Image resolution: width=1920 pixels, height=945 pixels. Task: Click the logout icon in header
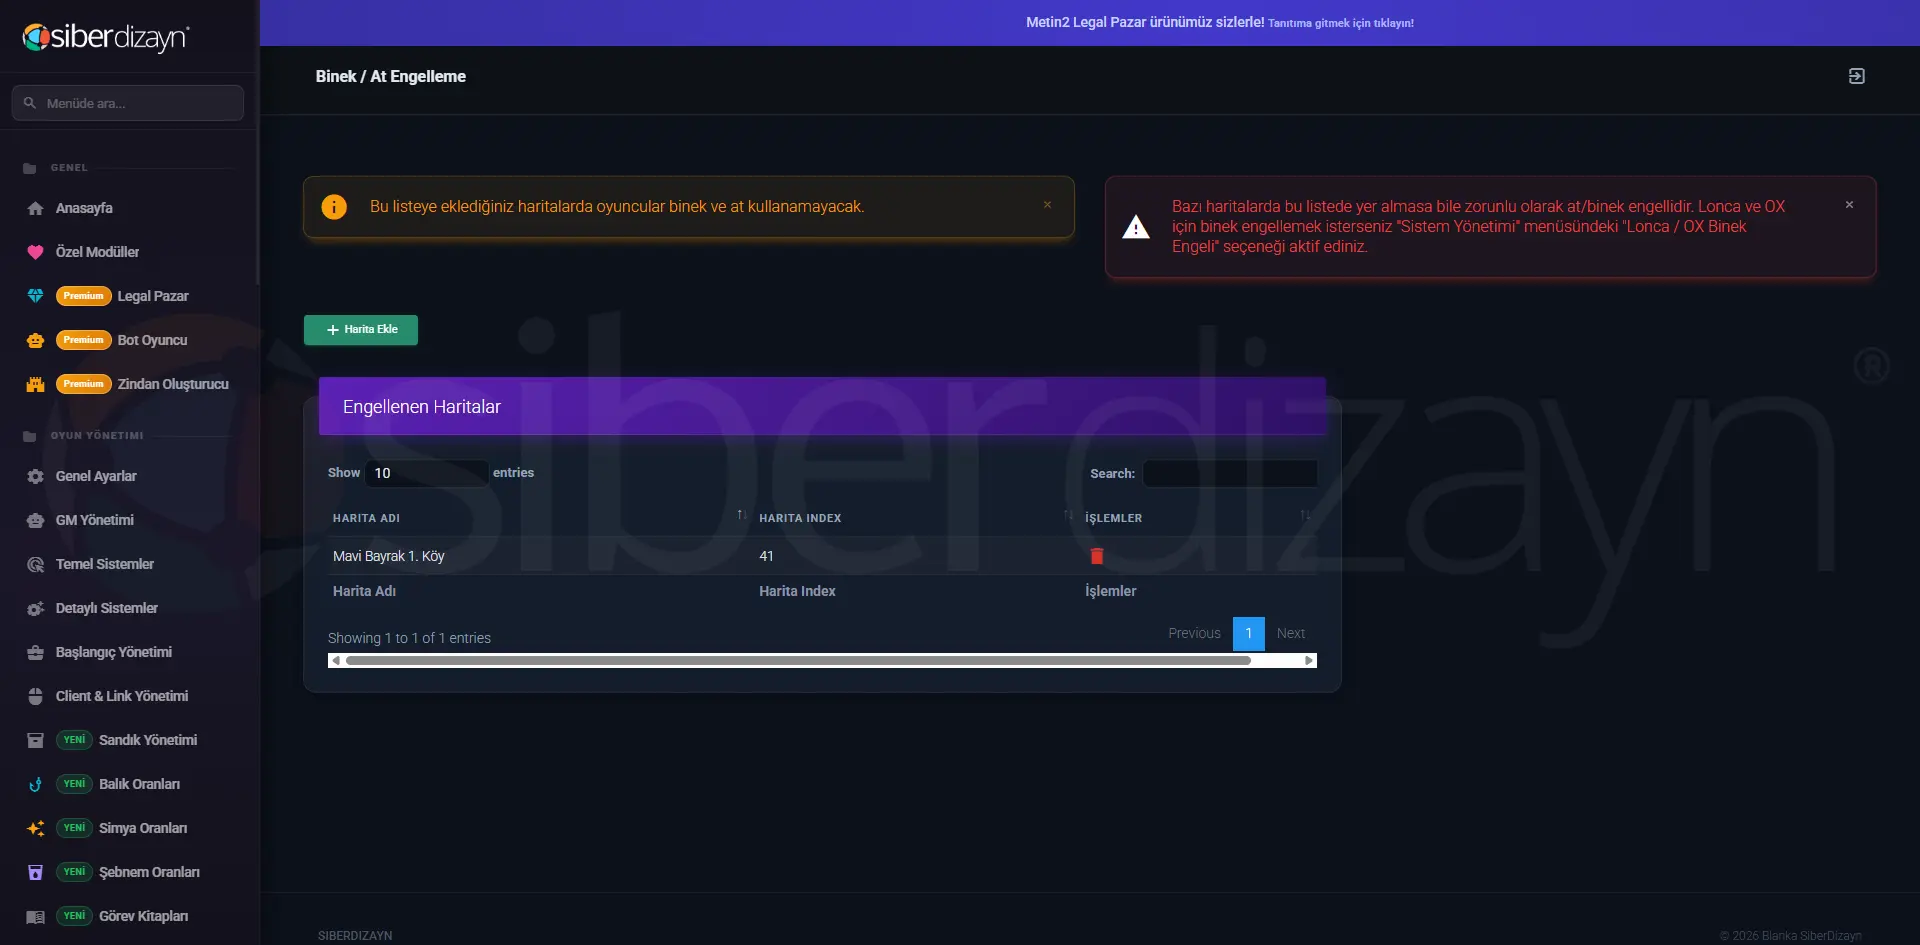point(1856,76)
